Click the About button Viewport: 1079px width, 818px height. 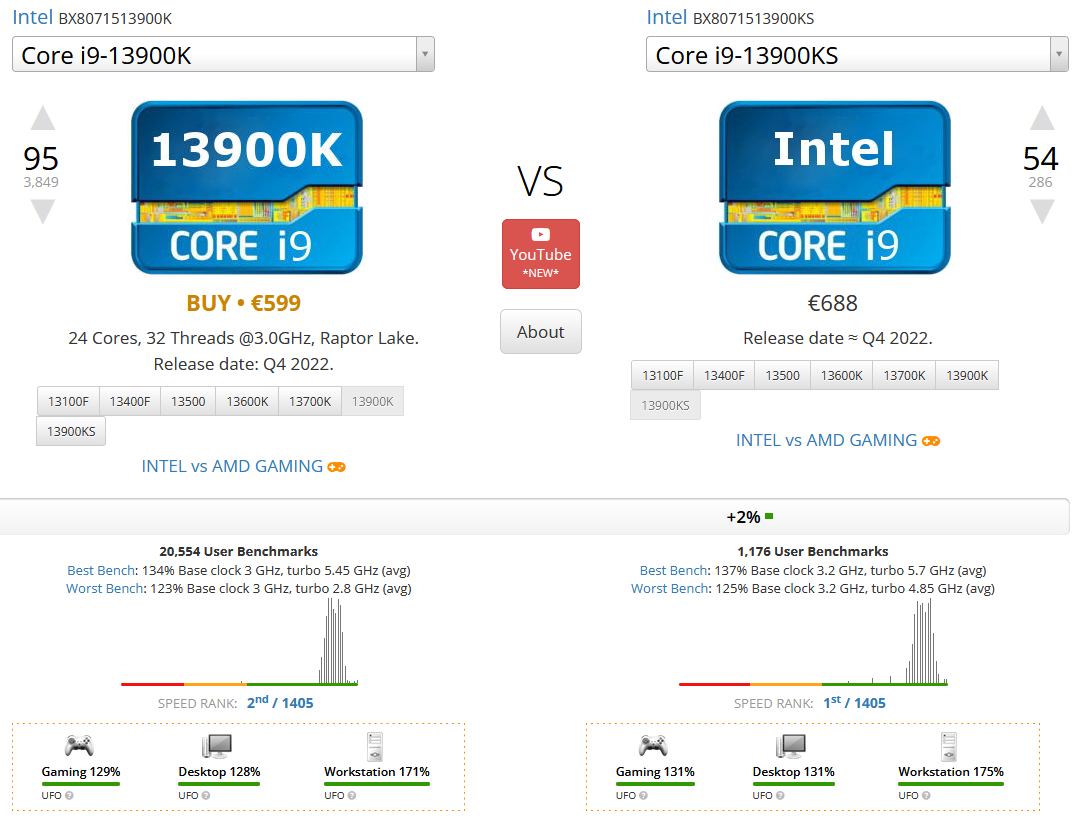click(541, 332)
